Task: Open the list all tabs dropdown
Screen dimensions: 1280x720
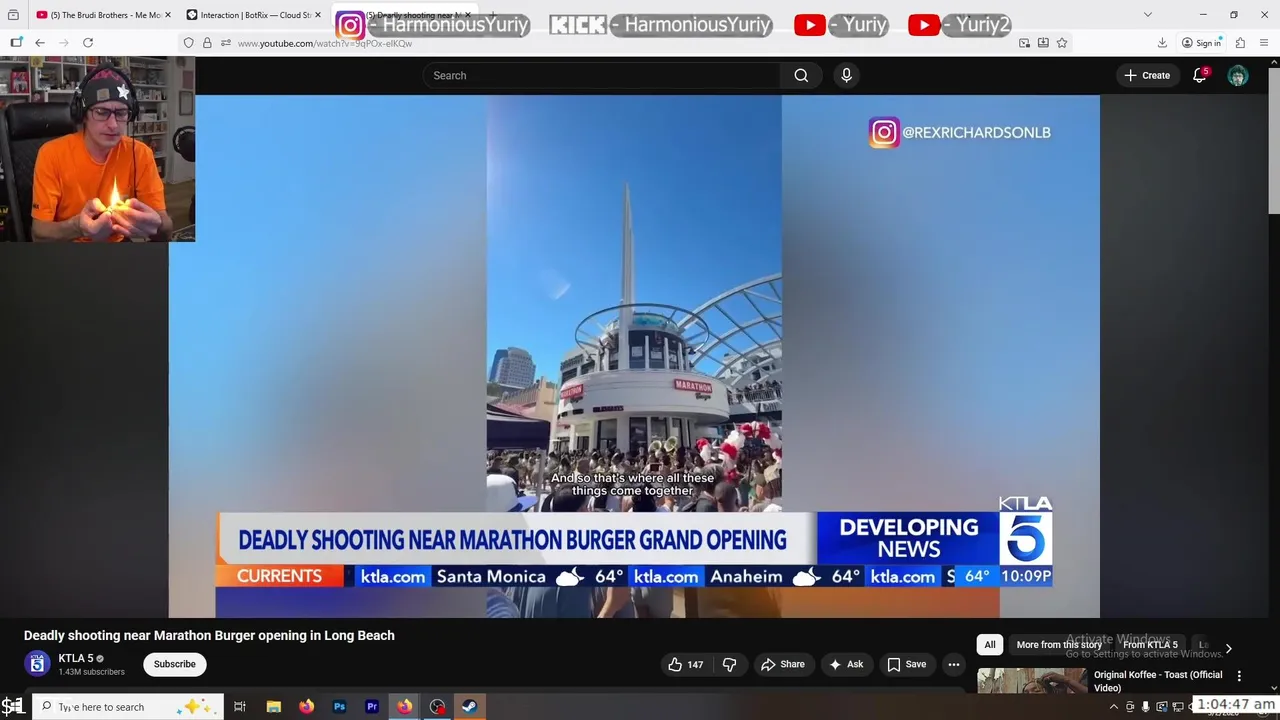Action: pyautogui.click(x=1147, y=15)
